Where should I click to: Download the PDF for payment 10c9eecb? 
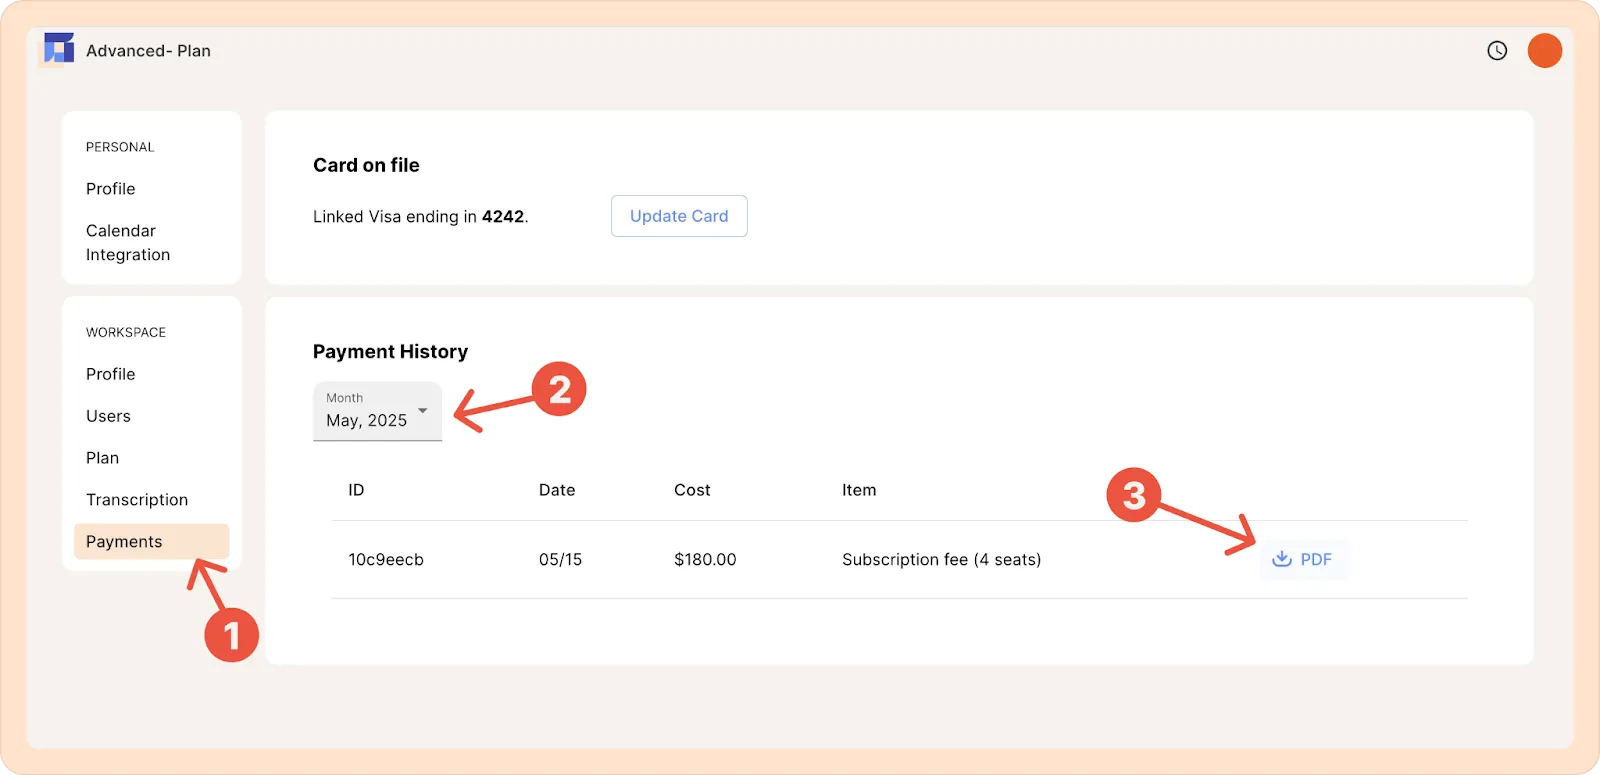point(1304,559)
